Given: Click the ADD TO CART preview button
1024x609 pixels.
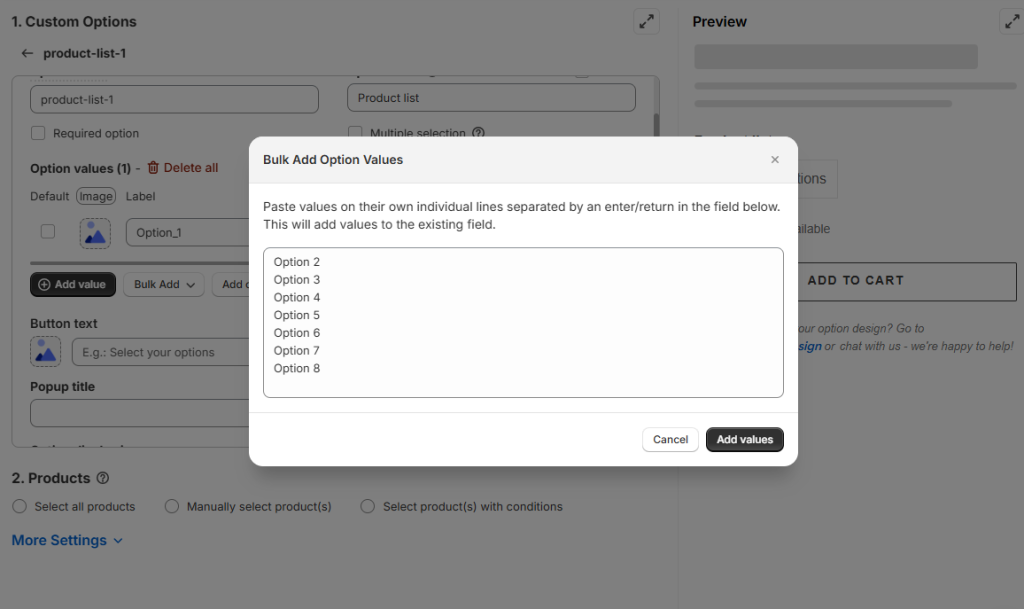Looking at the screenshot, I should click(x=855, y=281).
